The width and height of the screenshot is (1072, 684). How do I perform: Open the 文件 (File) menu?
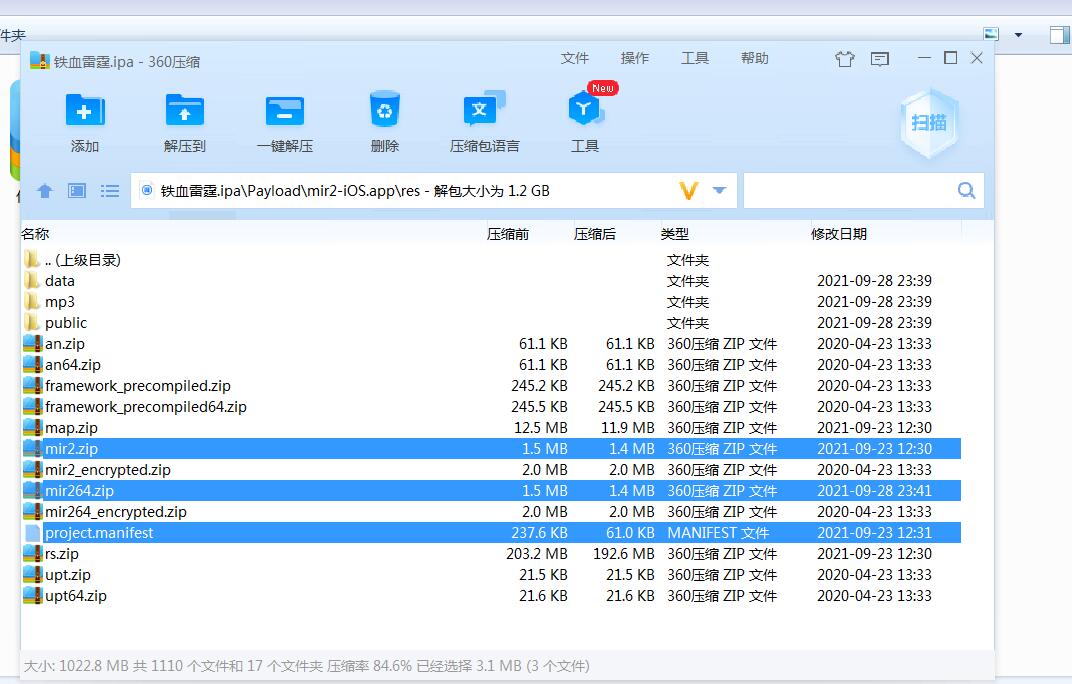575,58
